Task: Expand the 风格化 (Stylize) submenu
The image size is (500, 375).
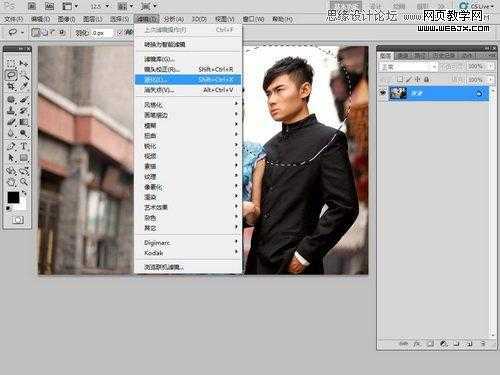Action: [x=188, y=105]
